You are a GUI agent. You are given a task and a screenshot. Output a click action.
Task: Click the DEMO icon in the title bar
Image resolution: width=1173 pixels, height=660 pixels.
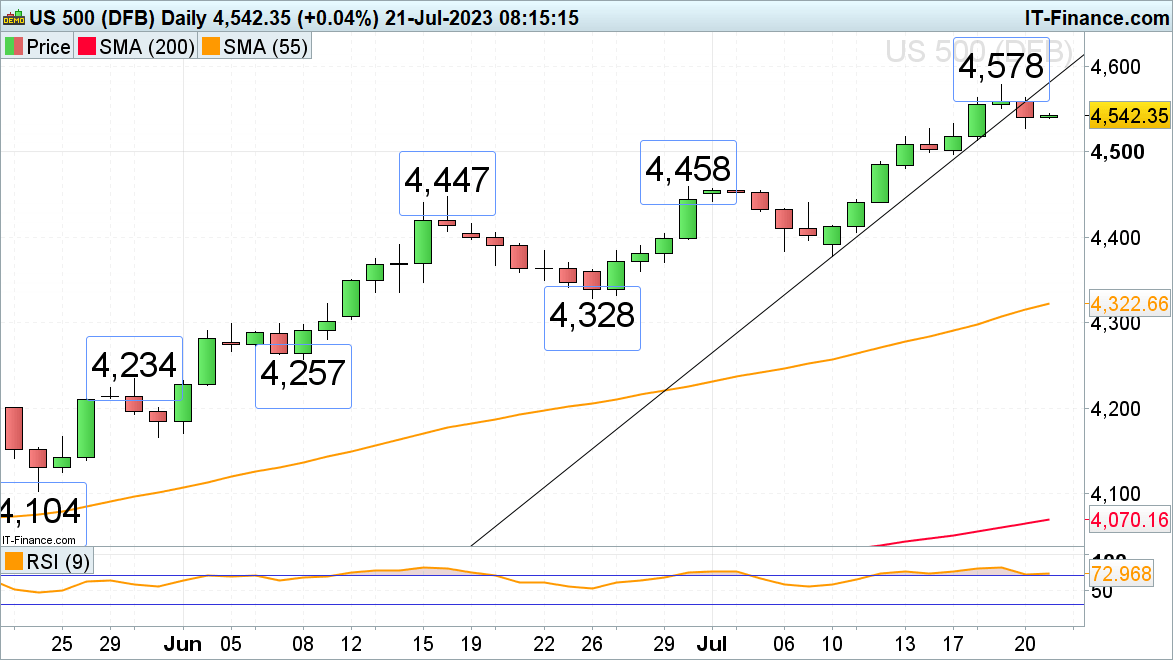[x=15, y=17]
